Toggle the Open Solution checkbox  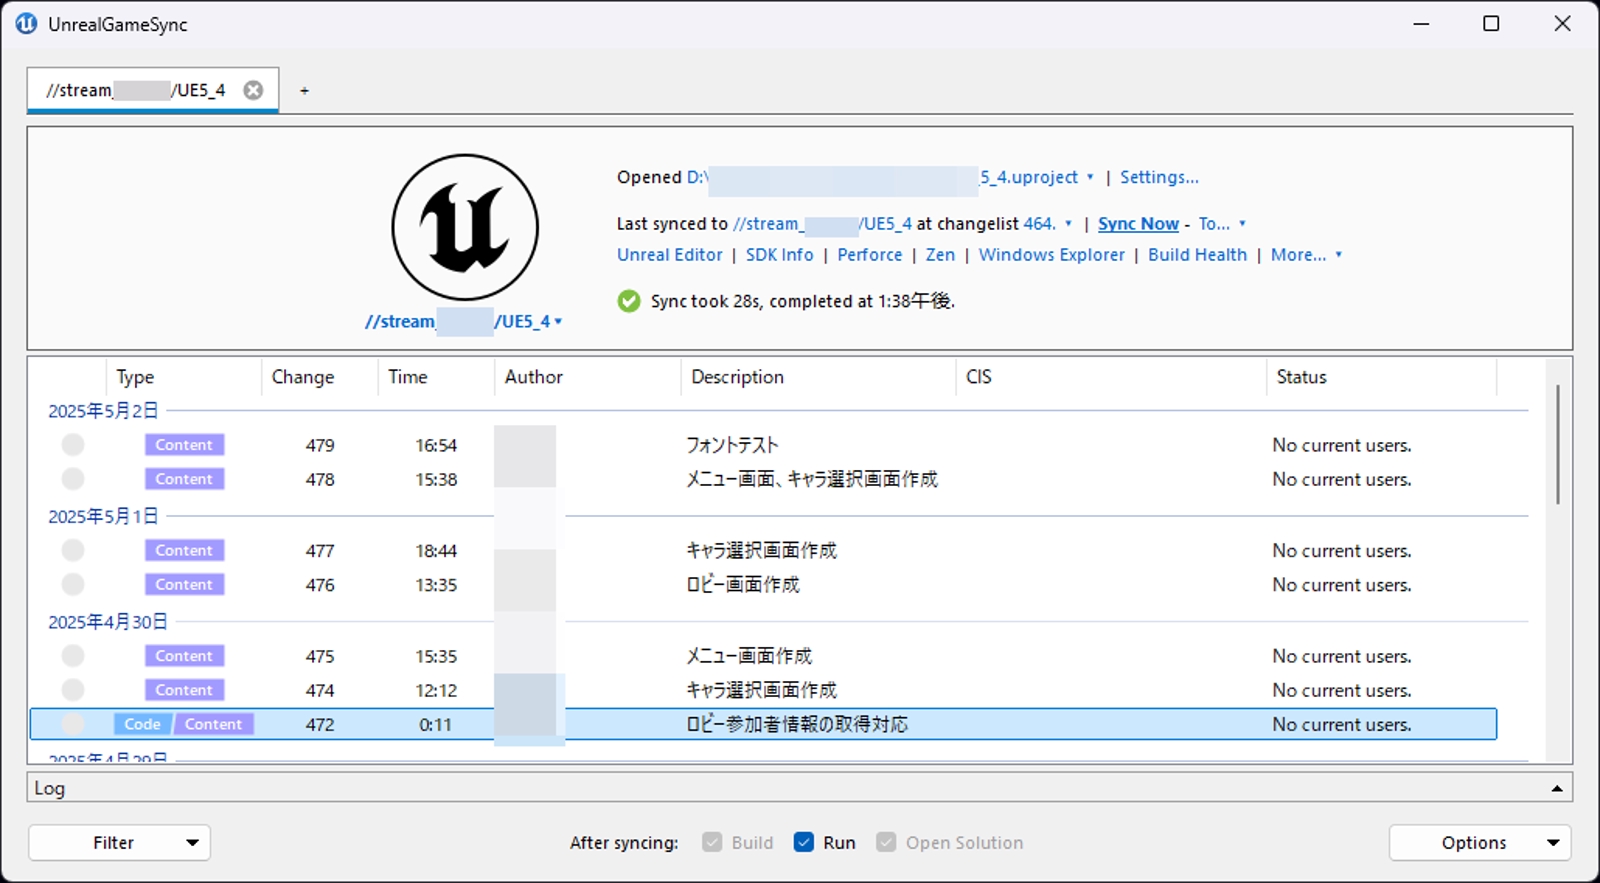pyautogui.click(x=886, y=842)
